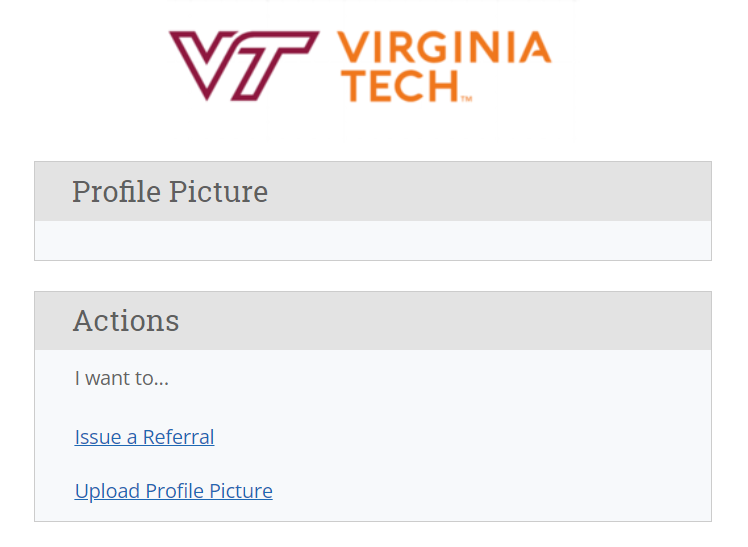748x547 pixels.
Task: Open the Upload Profile Picture link
Action: [x=174, y=491]
